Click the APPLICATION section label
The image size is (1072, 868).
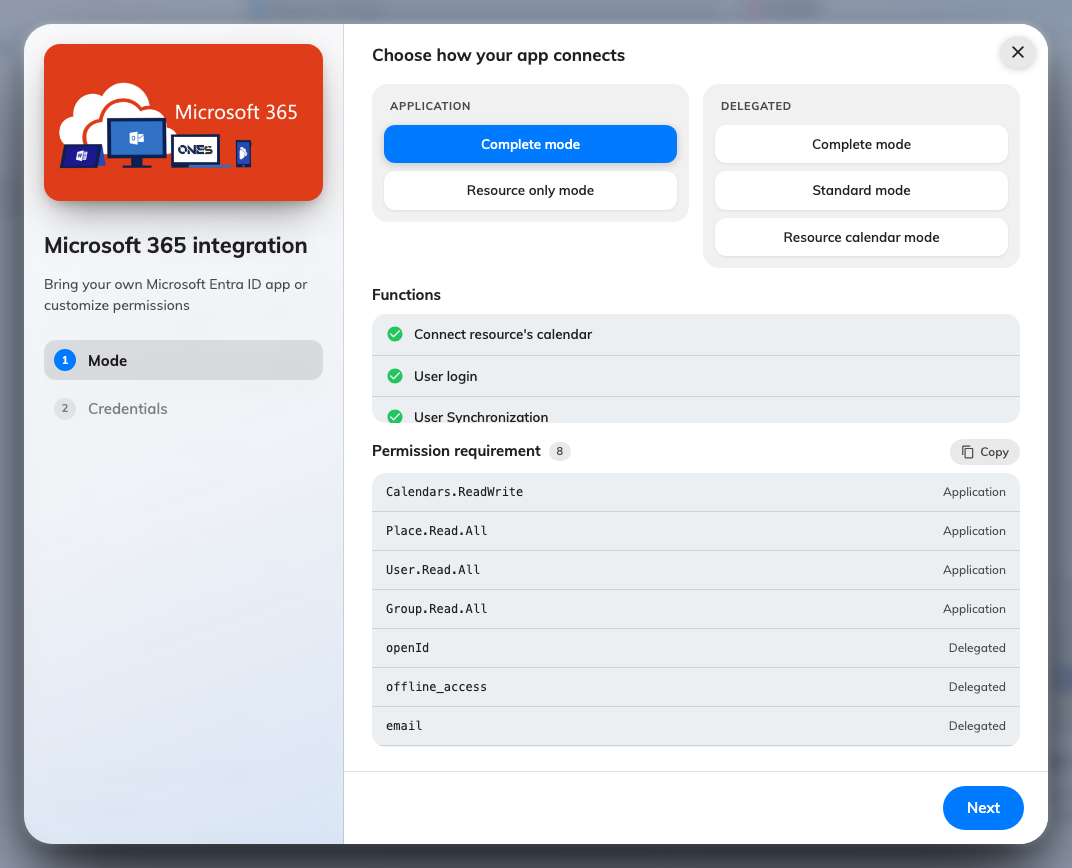point(429,106)
